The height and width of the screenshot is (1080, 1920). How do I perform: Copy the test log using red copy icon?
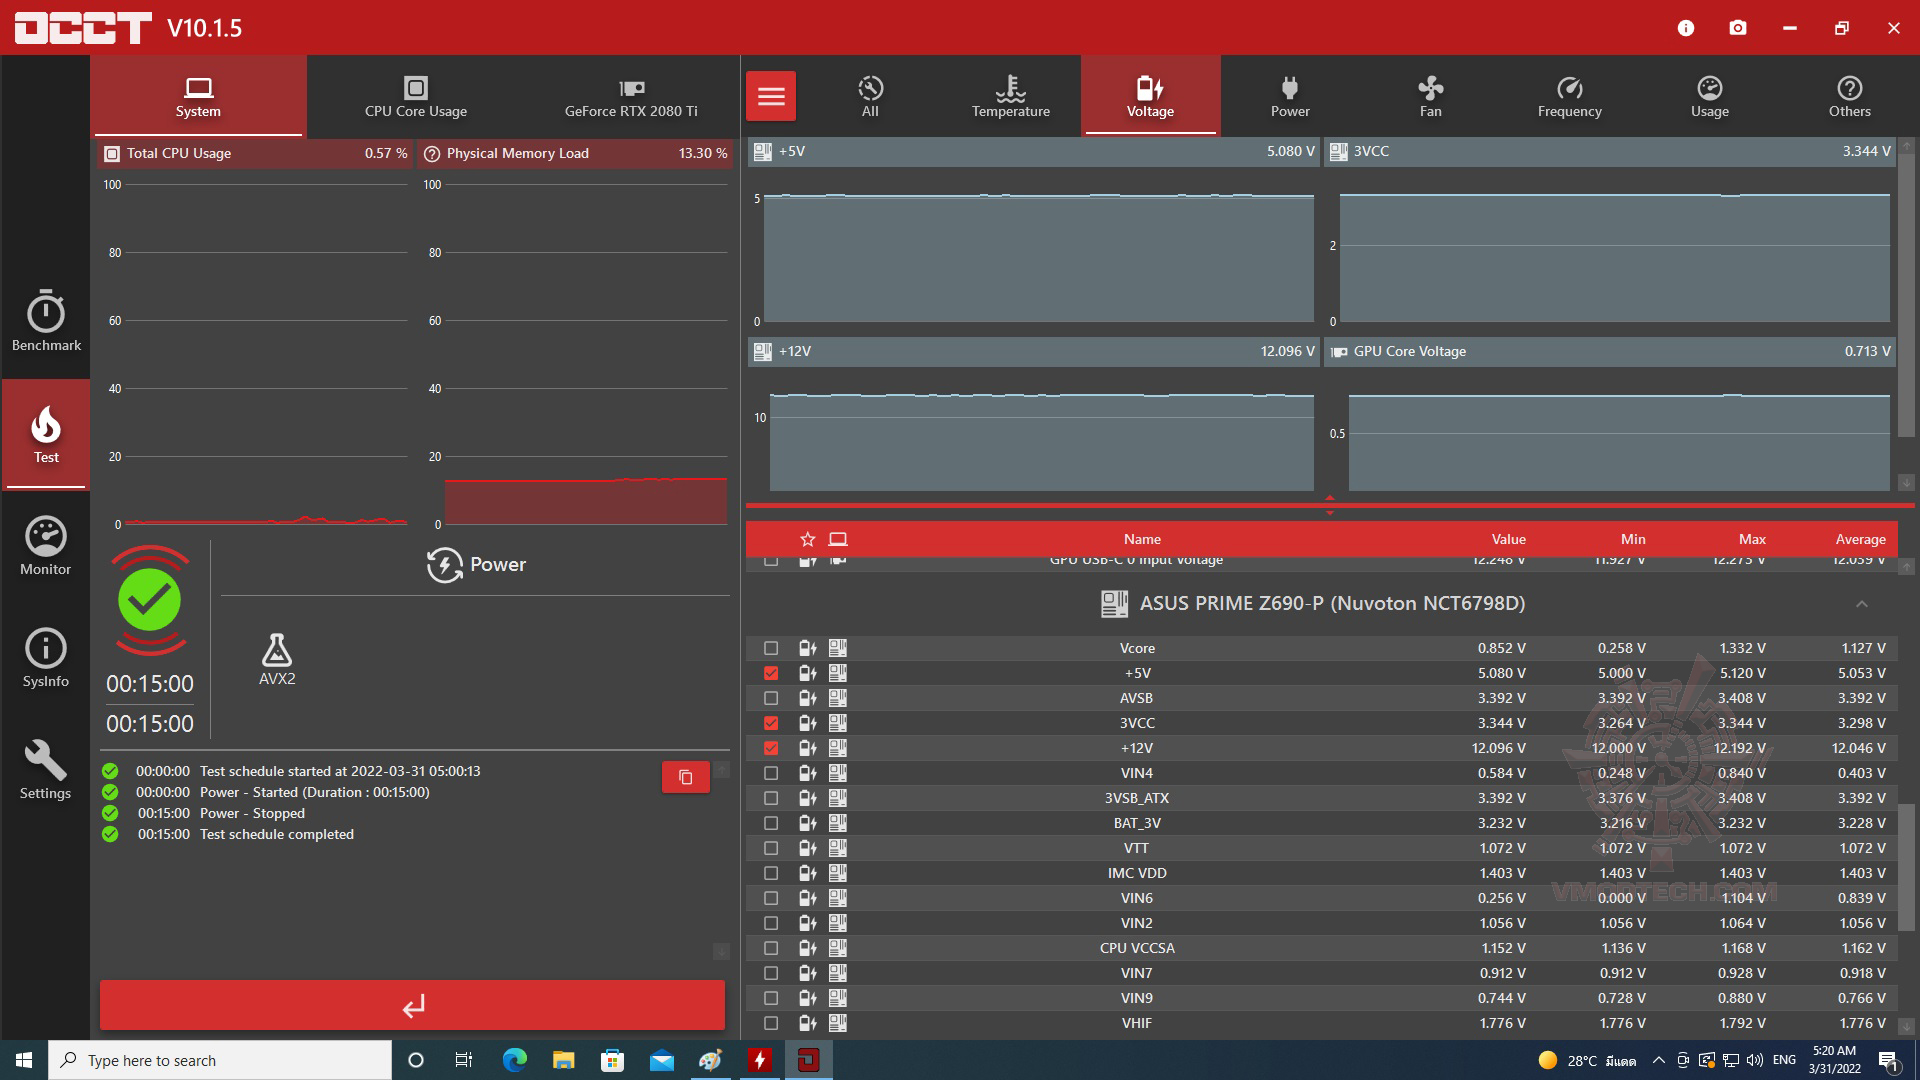click(686, 777)
